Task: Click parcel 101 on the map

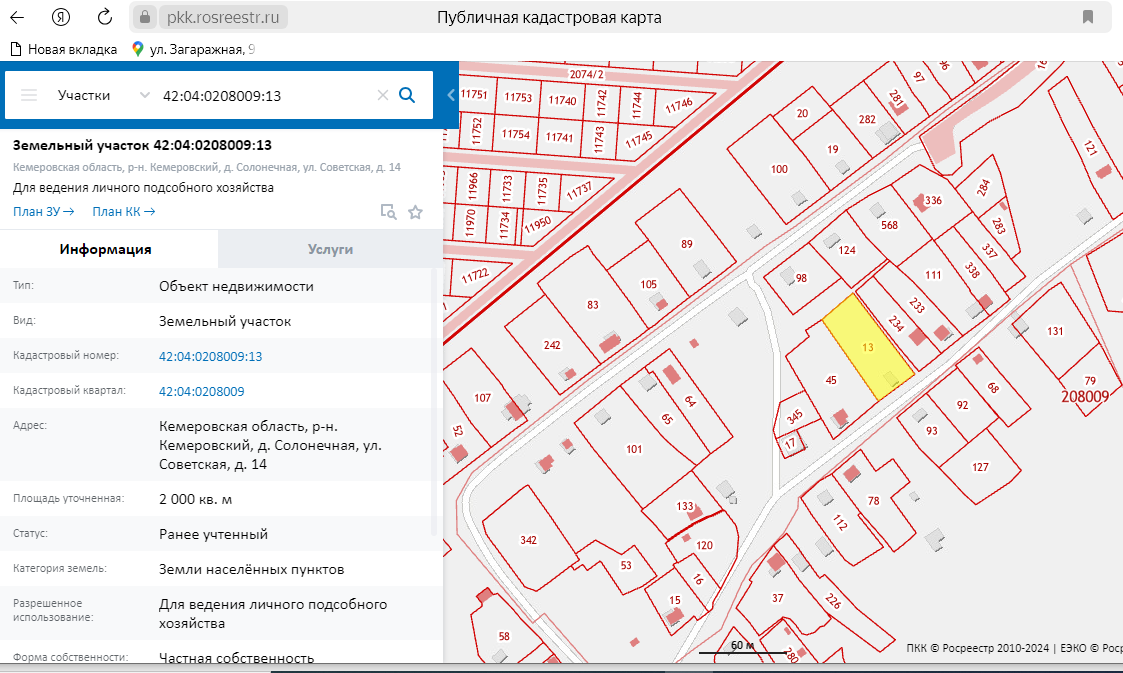Action: point(634,449)
